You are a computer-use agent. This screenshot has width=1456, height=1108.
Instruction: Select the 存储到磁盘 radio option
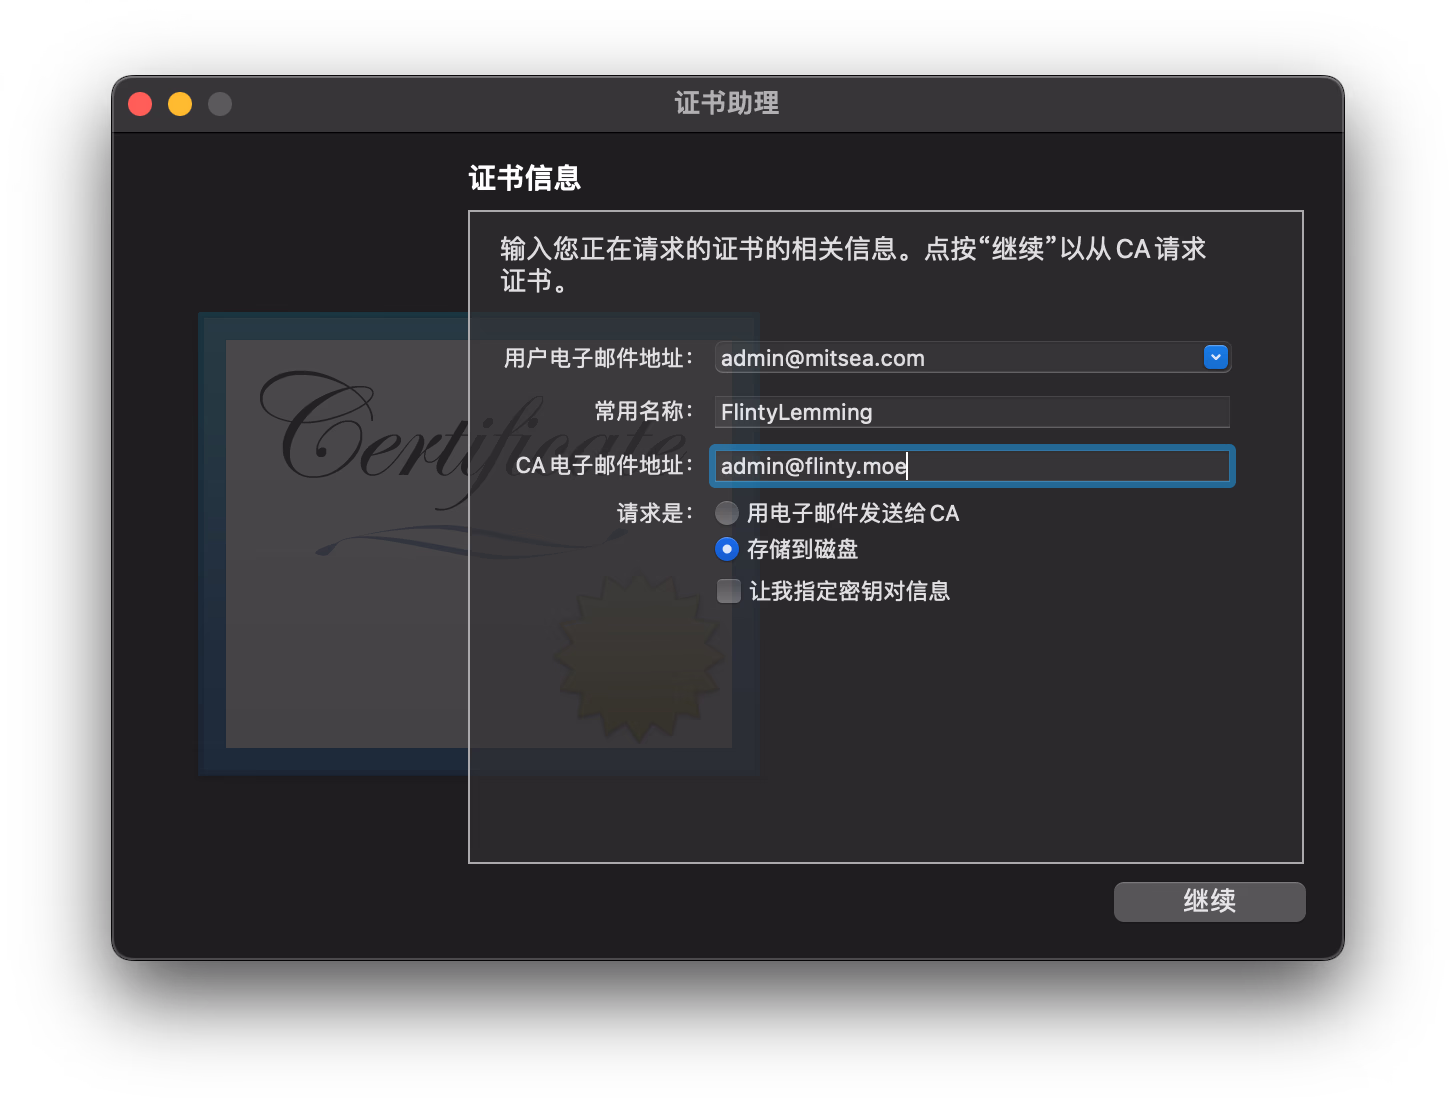coord(727,549)
